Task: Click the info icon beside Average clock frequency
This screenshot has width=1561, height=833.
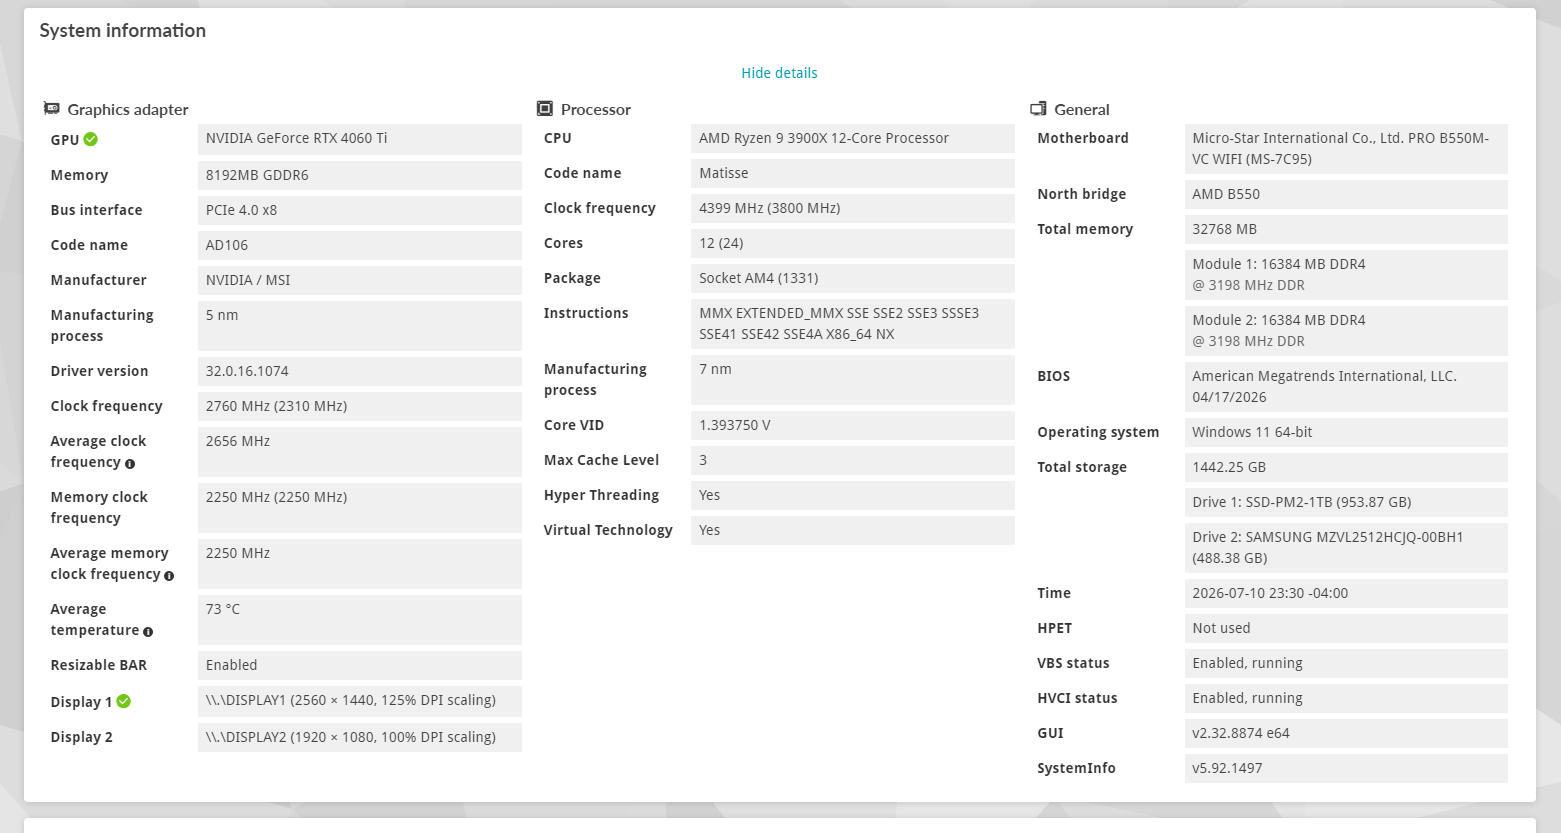Action: point(130,463)
